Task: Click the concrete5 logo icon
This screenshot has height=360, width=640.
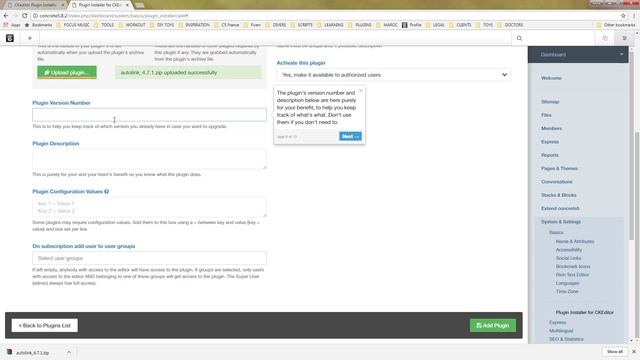Action: point(10,38)
